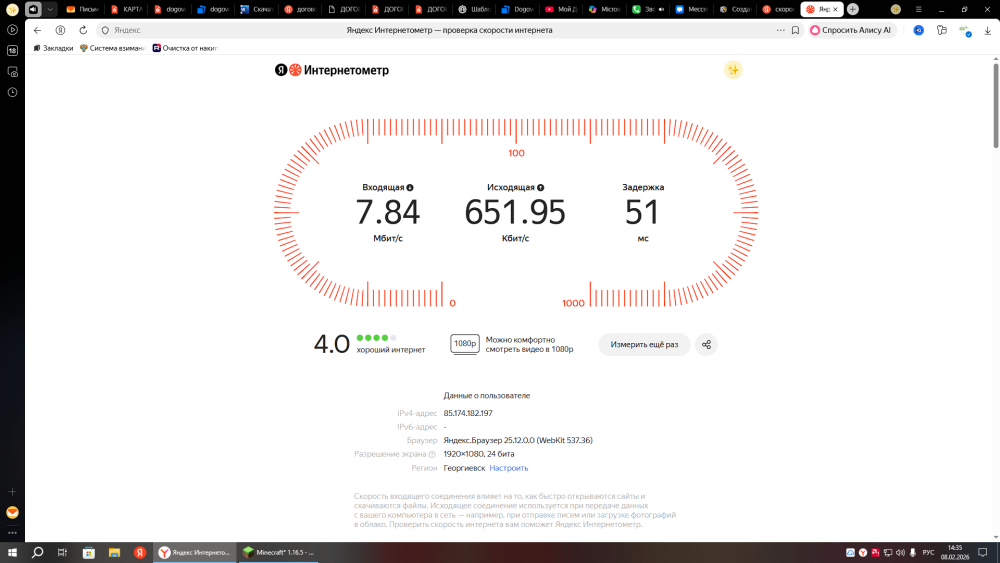Switch to the Мой Д YouTube tab

(x=561, y=9)
